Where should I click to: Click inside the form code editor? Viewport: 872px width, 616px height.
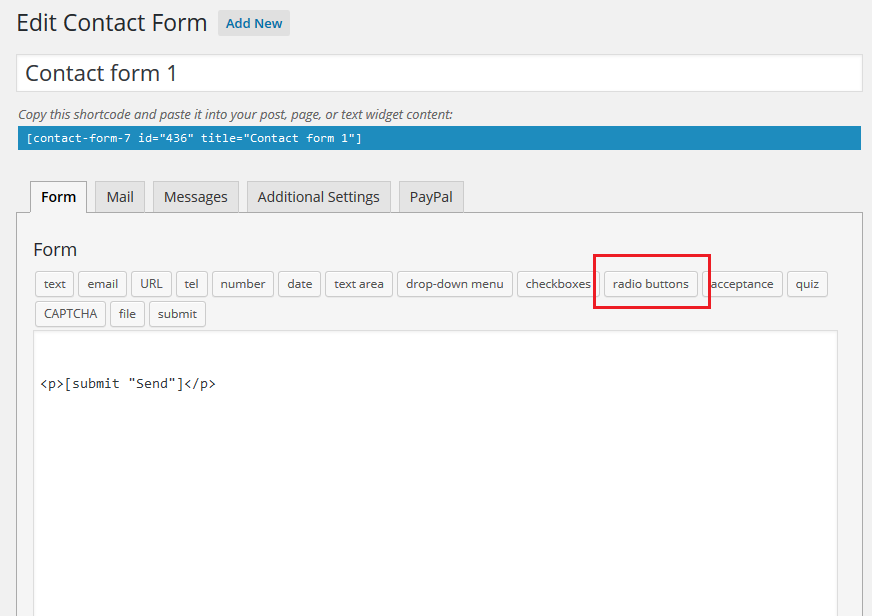(435, 473)
